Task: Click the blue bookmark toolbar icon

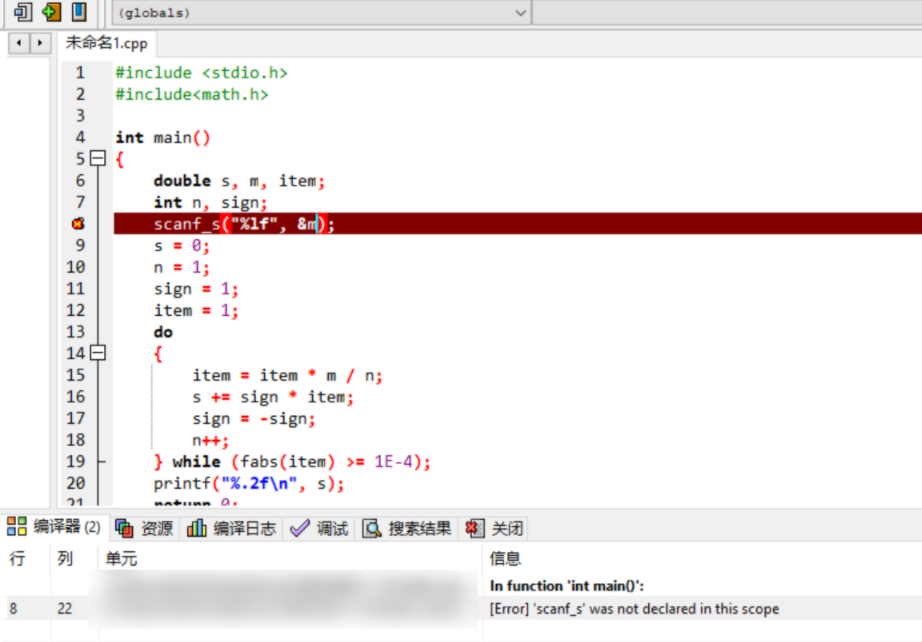Action: coord(79,12)
